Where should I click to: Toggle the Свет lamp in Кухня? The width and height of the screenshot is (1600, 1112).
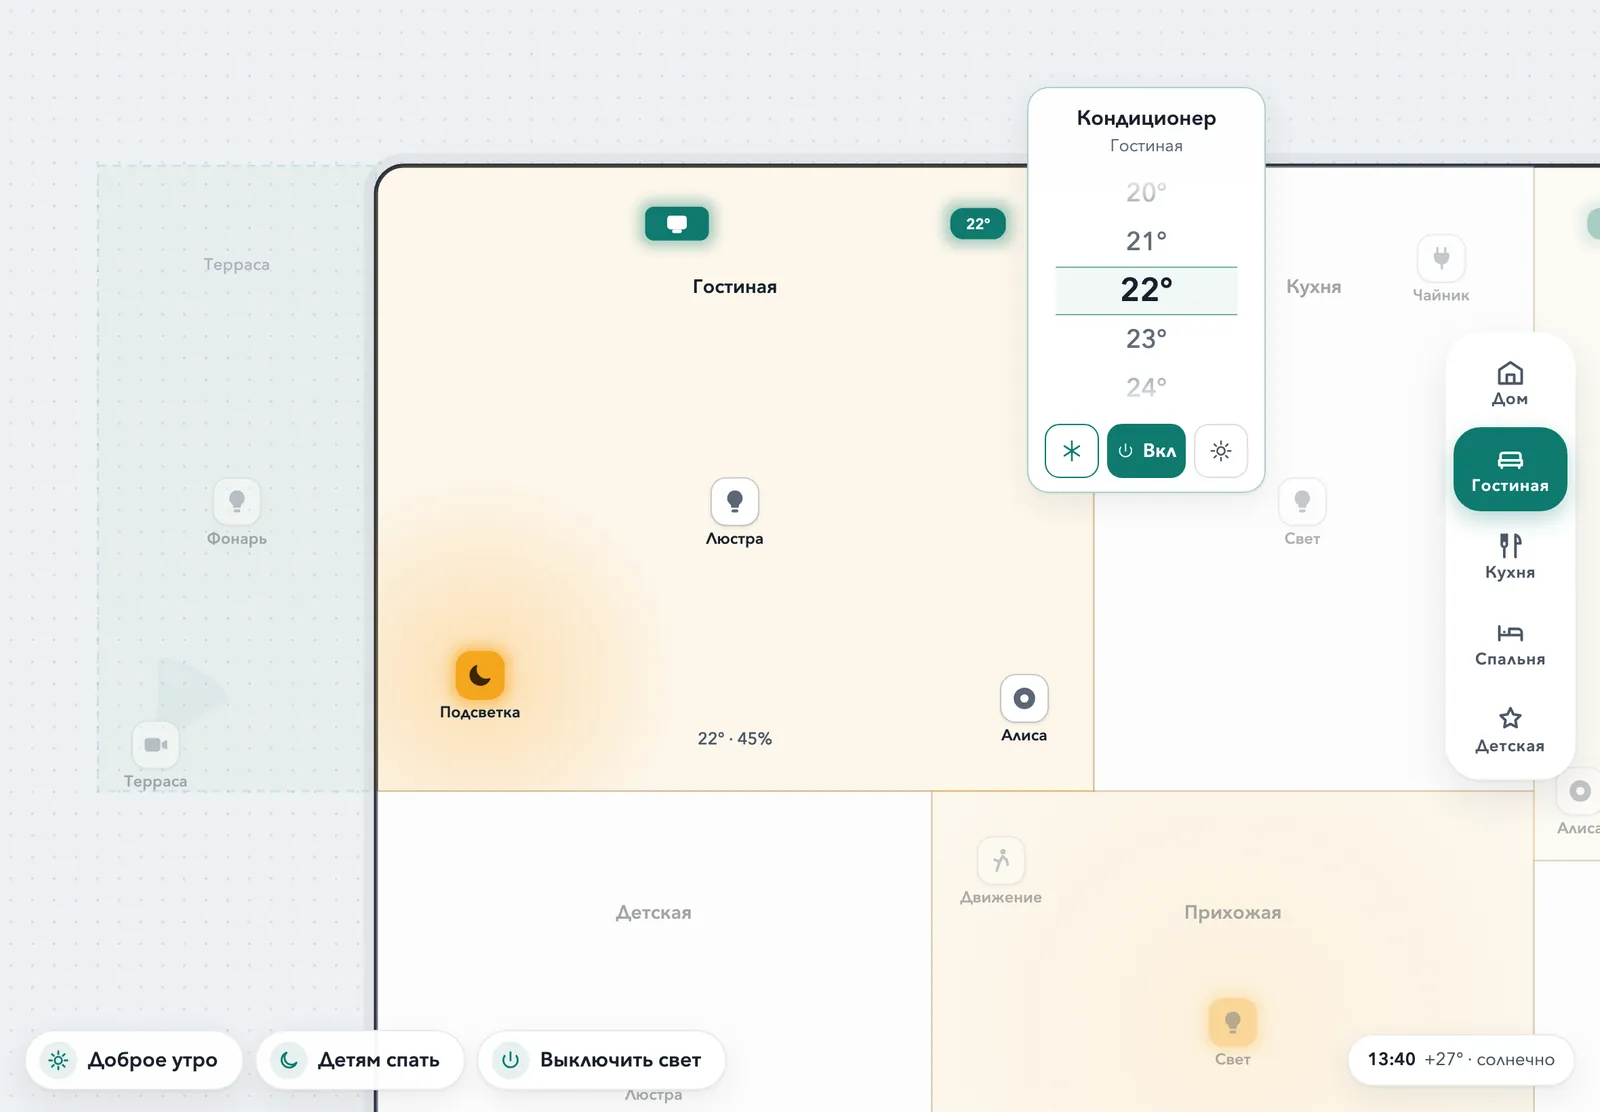coord(1302,501)
